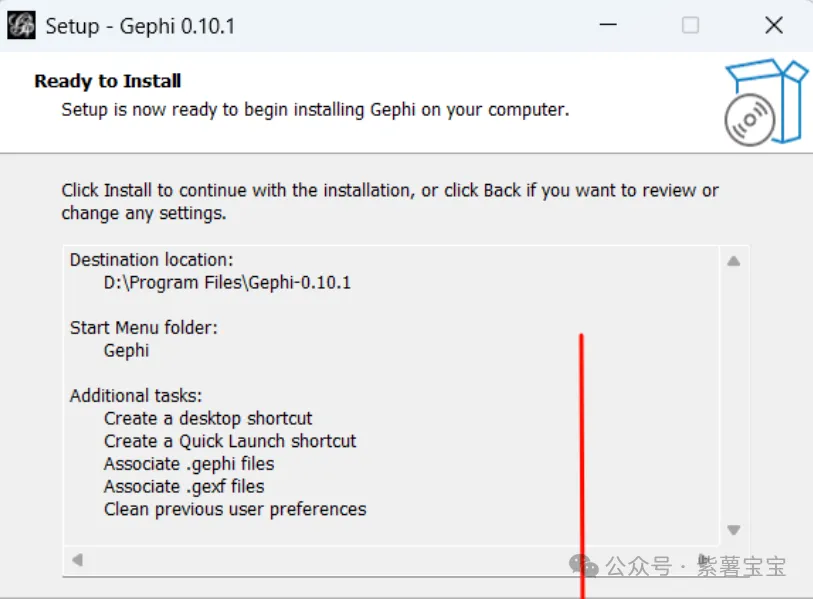Screen dimensions: 813x599
Task: Click the "Associate .gephi files" line
Action: (189, 464)
